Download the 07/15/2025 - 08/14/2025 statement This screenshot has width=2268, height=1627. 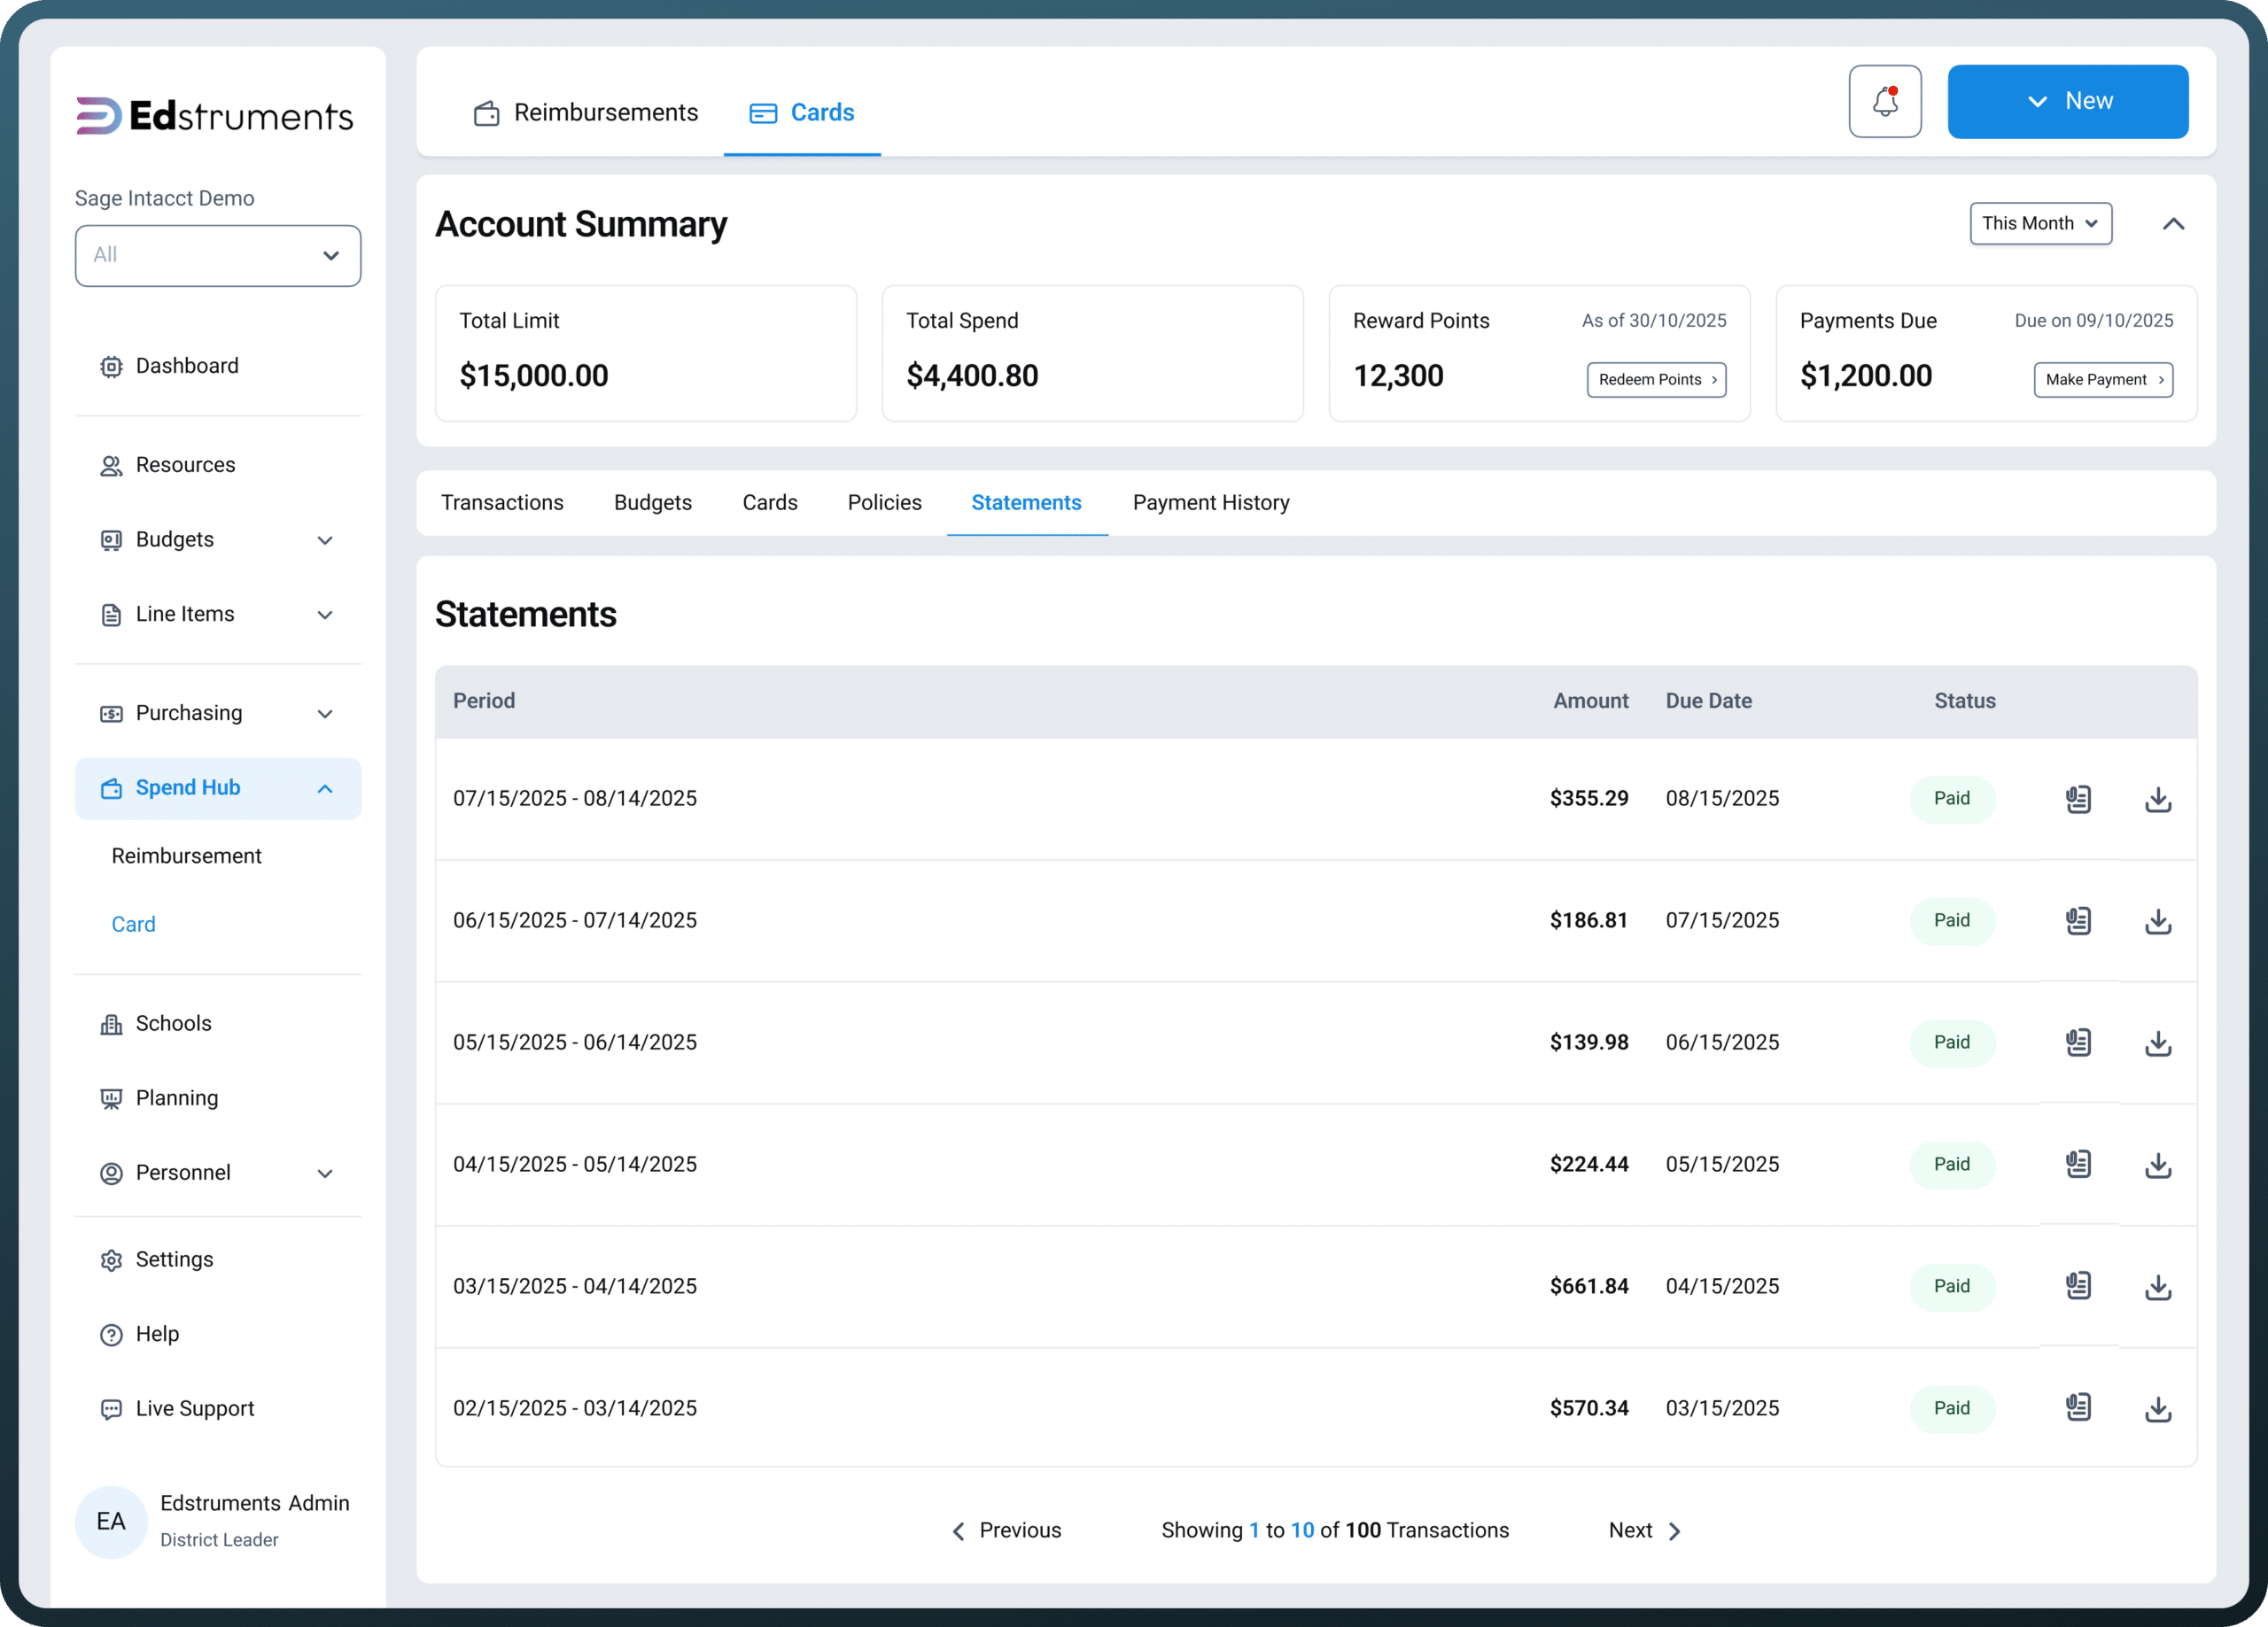tap(2157, 799)
